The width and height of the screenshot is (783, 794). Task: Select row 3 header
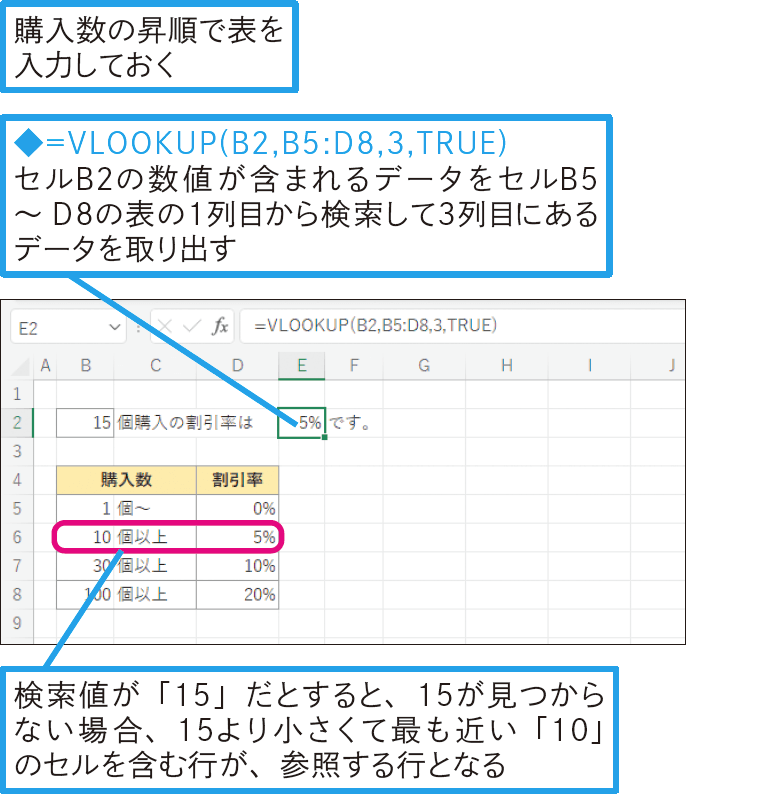tap(17, 451)
